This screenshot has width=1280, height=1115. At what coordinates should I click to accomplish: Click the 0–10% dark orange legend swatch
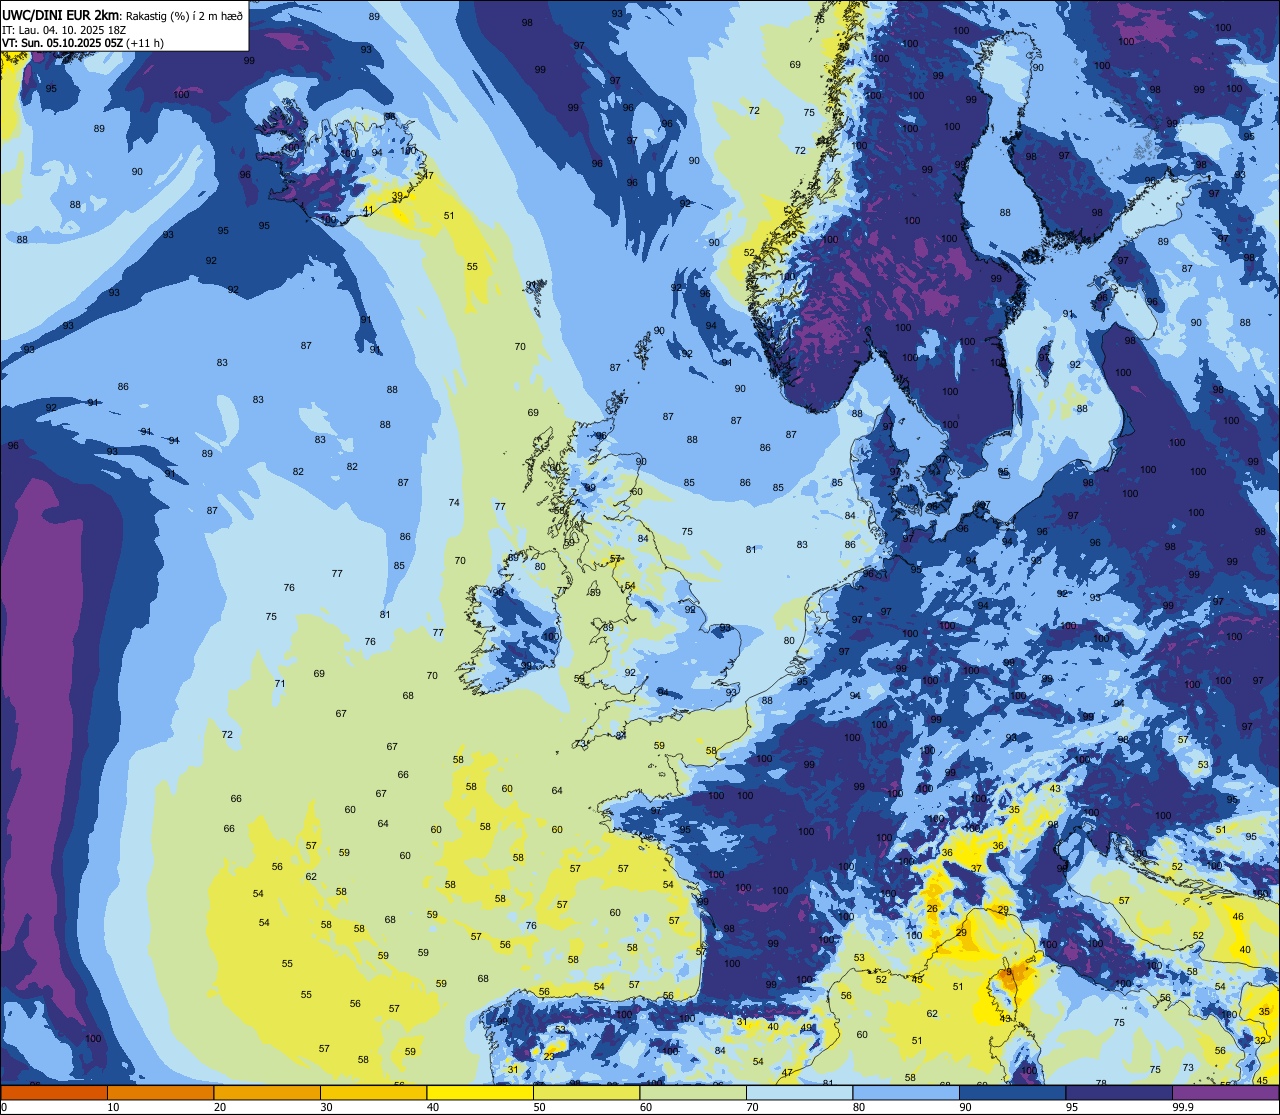(x=54, y=1093)
